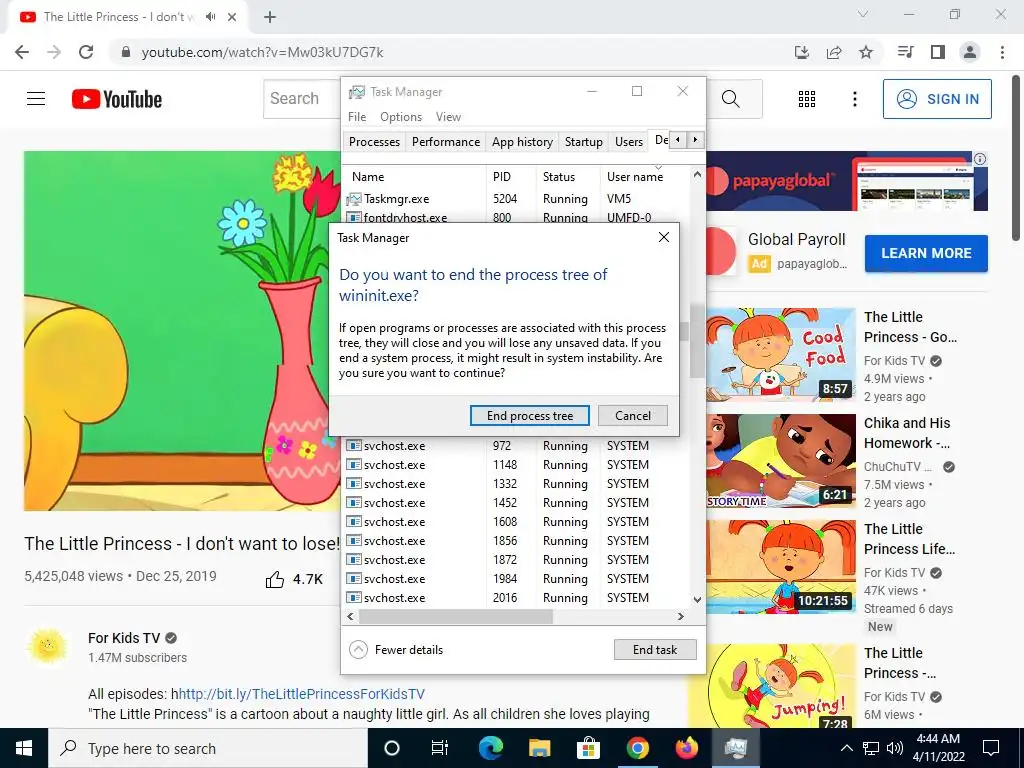Toggle Chrome side panel icon
This screenshot has width=1024, height=768.
(x=938, y=52)
